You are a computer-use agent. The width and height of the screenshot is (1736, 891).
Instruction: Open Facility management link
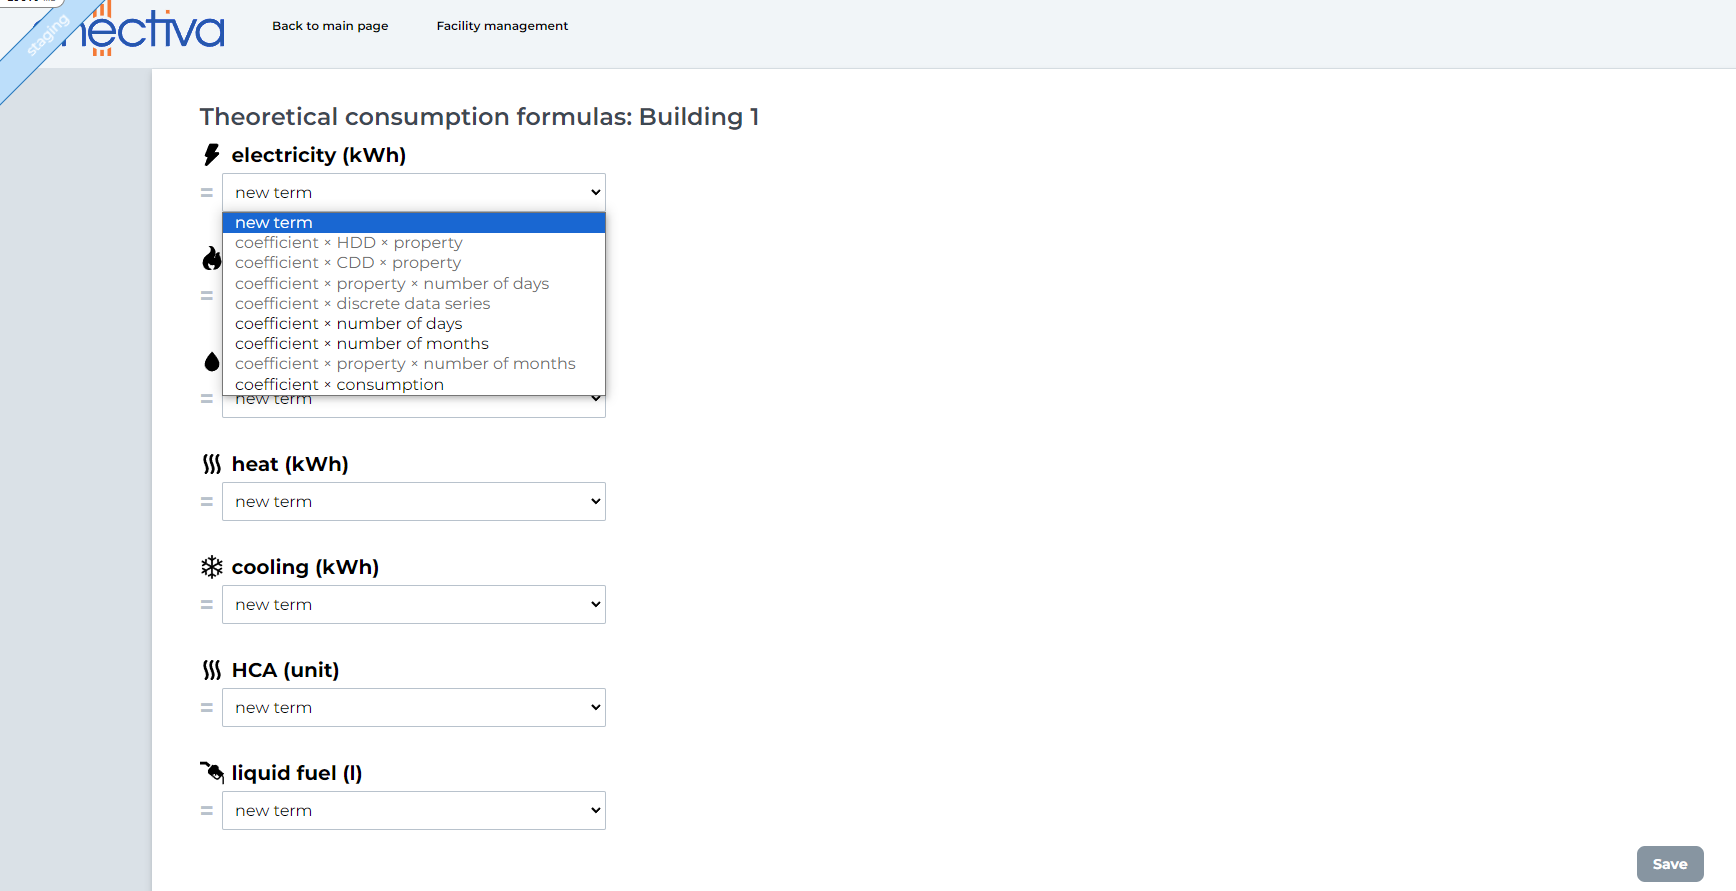click(502, 26)
